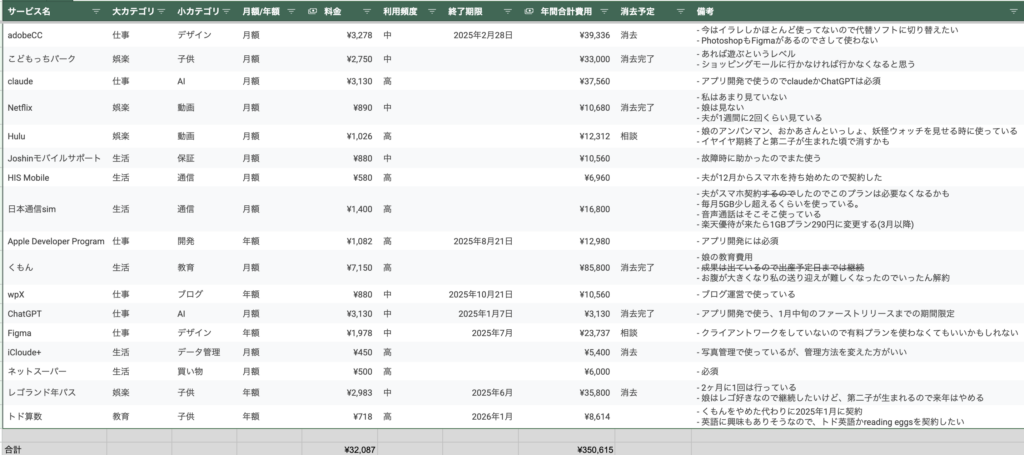Select total annual cost ¥350,615 cell
The height and width of the screenshot is (455, 1024).
tap(567, 450)
